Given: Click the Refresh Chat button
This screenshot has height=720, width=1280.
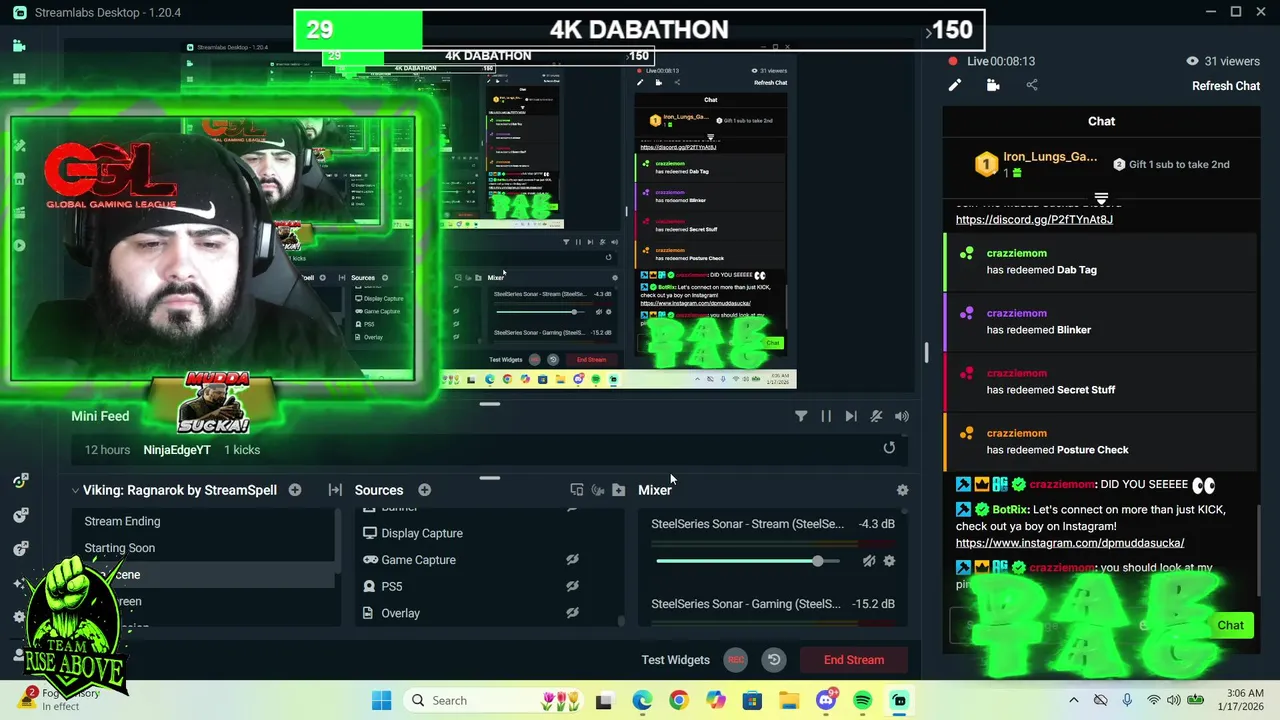Looking at the screenshot, I should (1226, 86).
